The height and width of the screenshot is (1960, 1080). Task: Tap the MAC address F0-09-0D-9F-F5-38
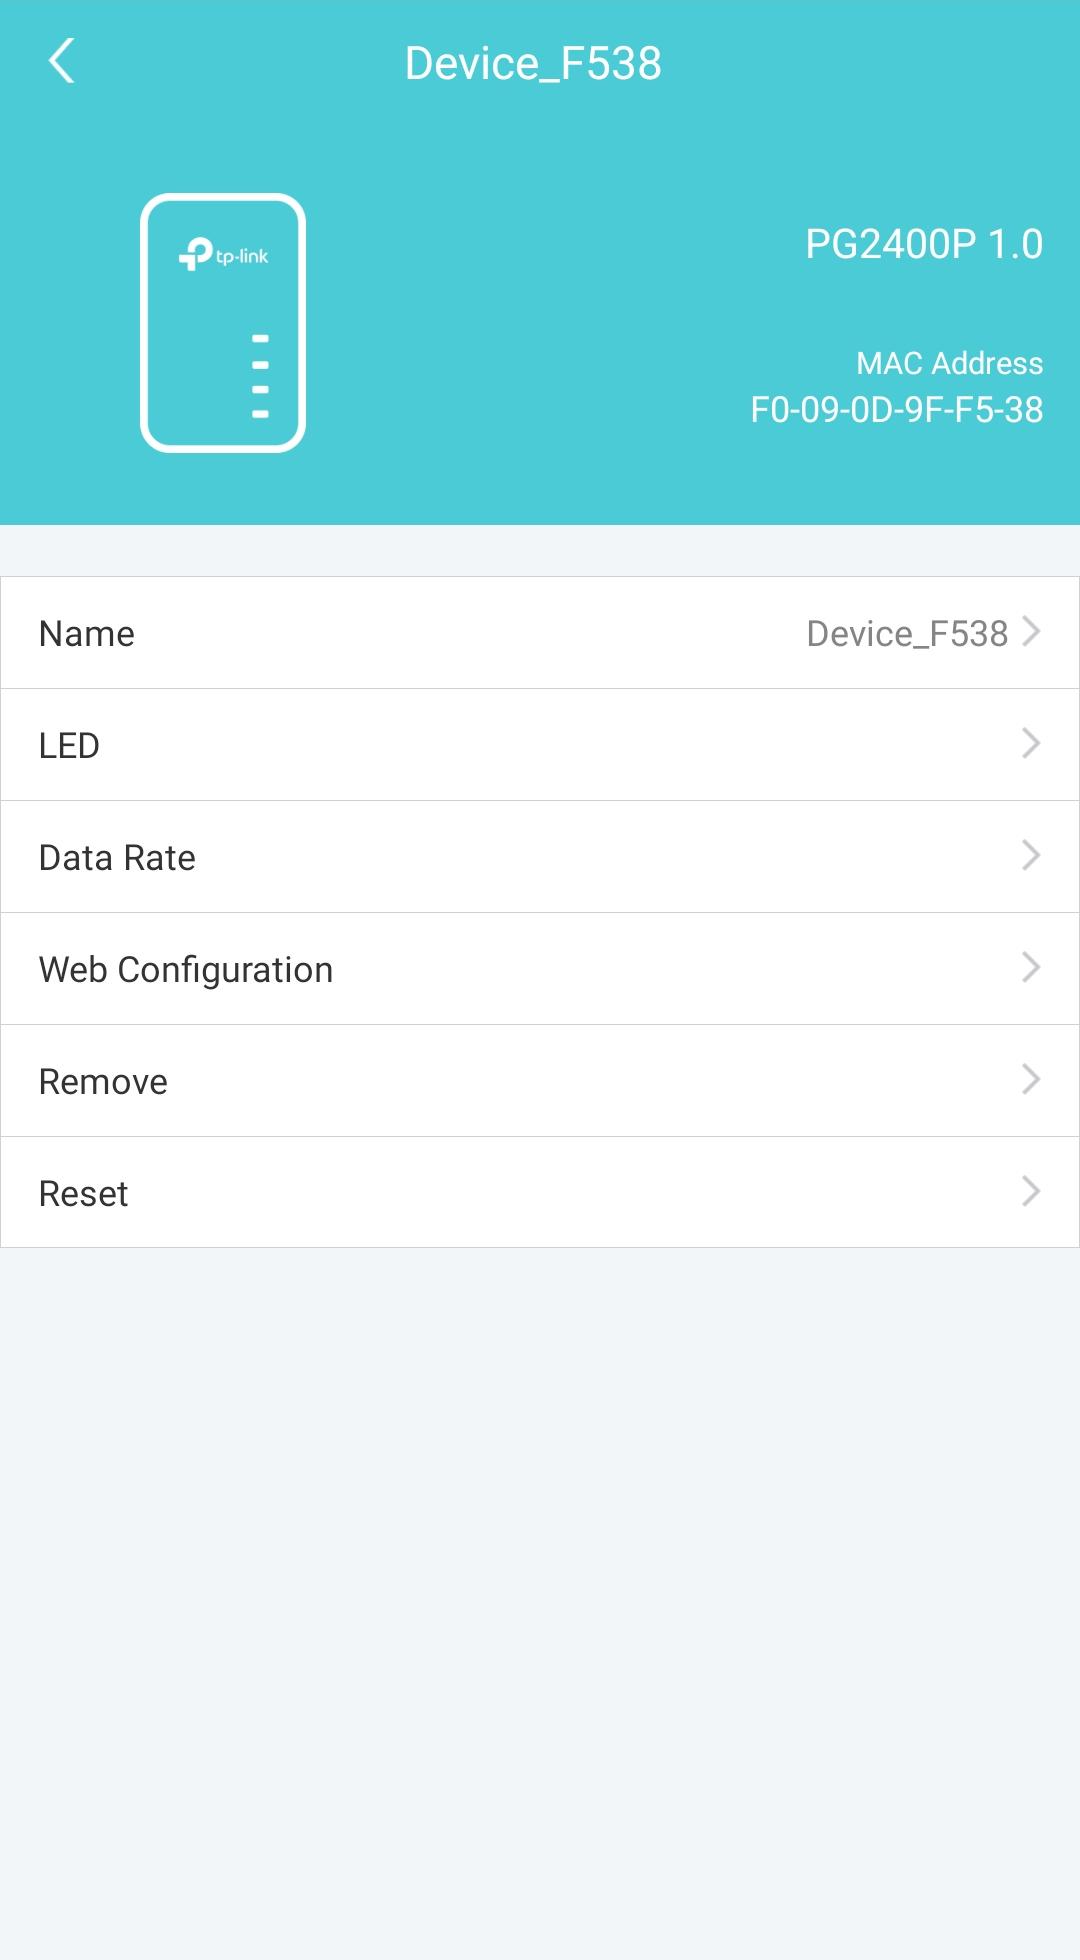click(897, 410)
